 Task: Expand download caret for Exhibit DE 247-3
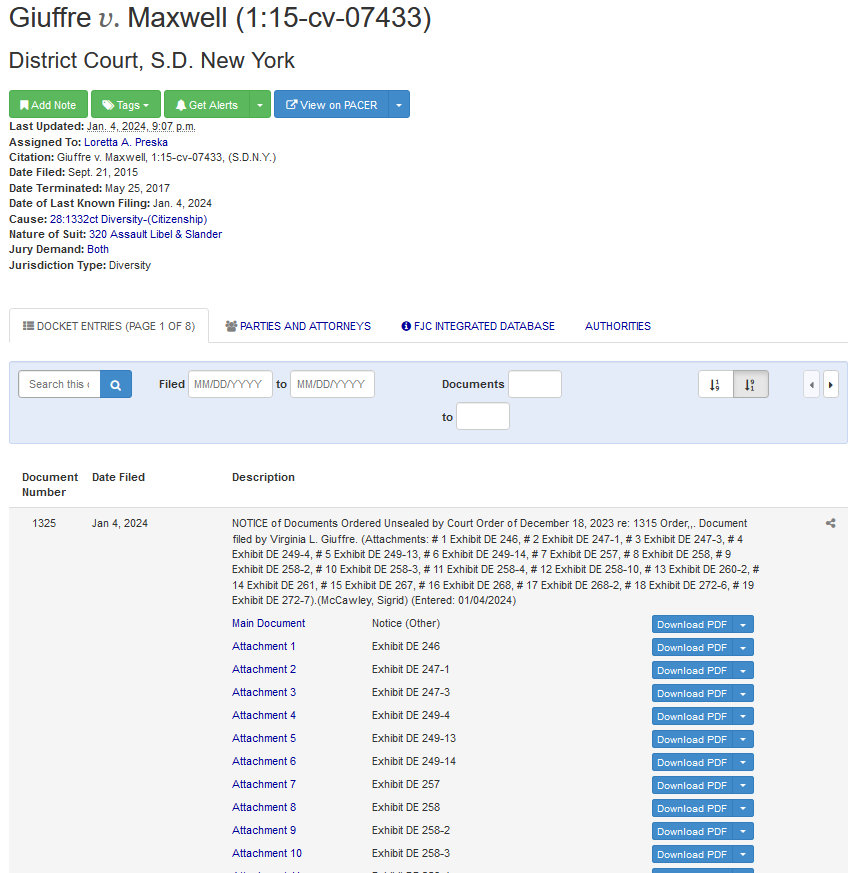743,693
